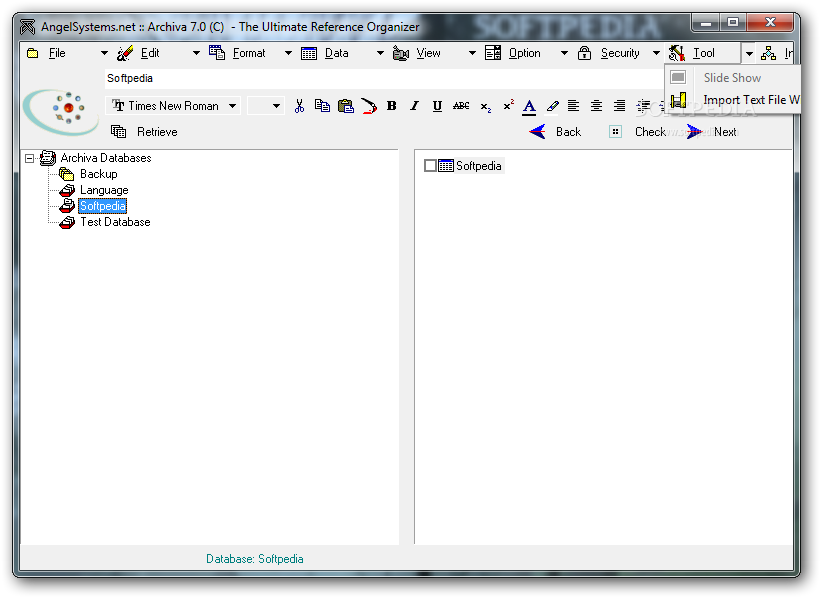Open the View menu

[428, 53]
